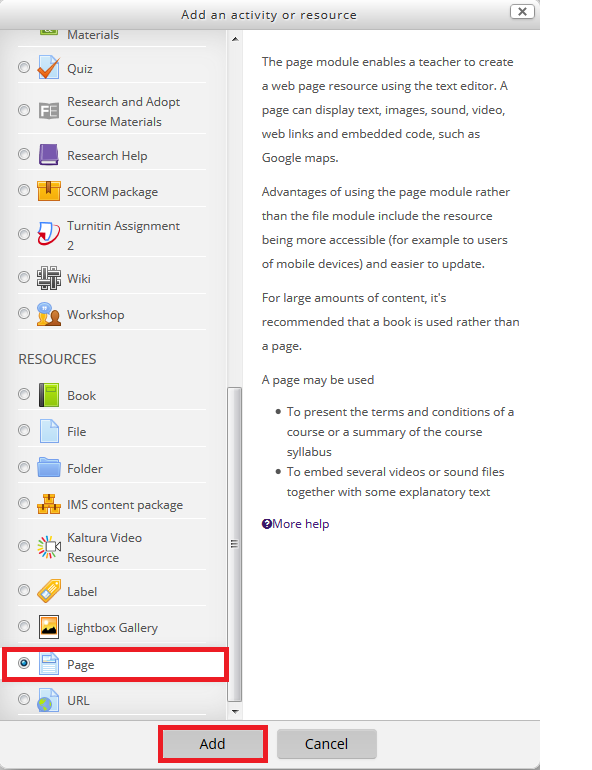592x770 pixels.
Task: Click the scrollbar down arrow
Action: pos(235,711)
